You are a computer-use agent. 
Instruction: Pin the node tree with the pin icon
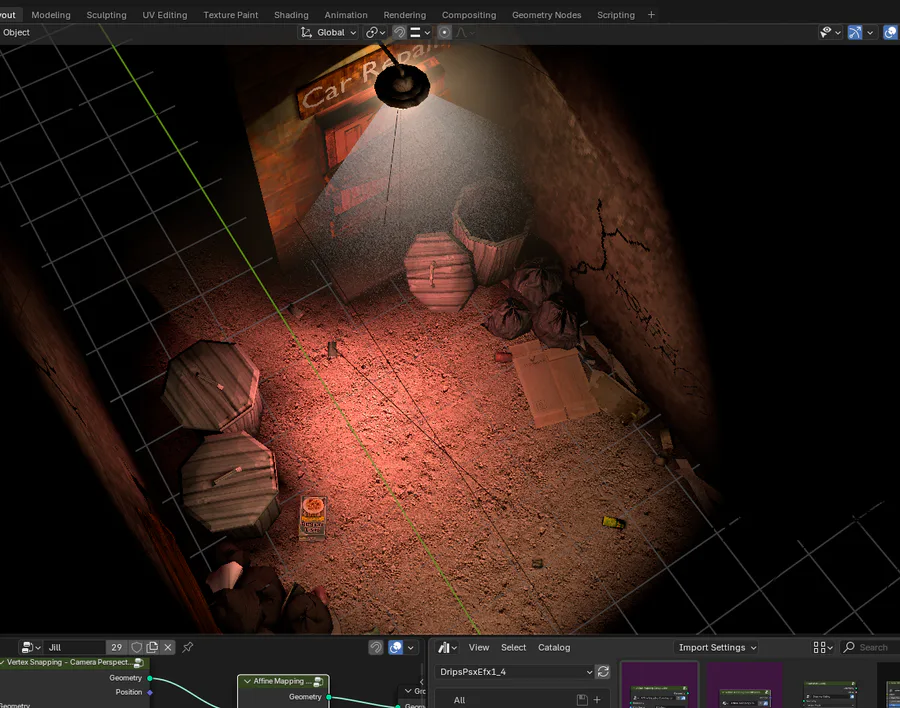[187, 647]
